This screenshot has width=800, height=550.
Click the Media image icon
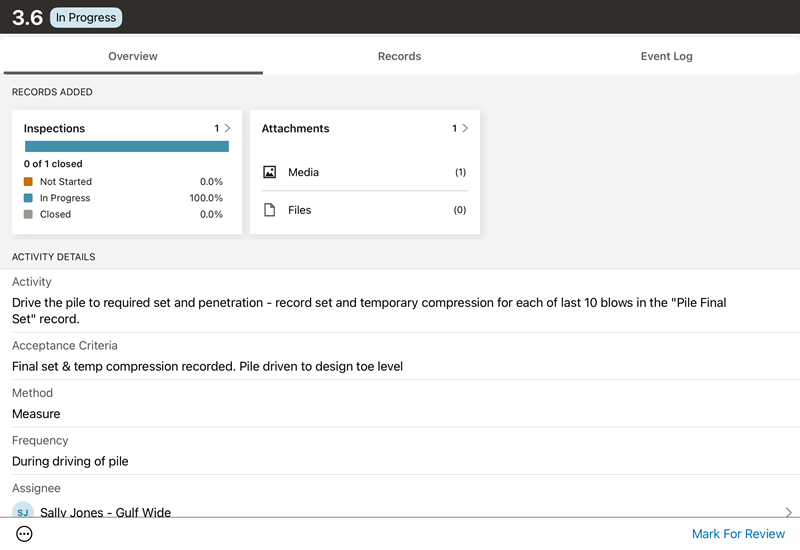269,172
